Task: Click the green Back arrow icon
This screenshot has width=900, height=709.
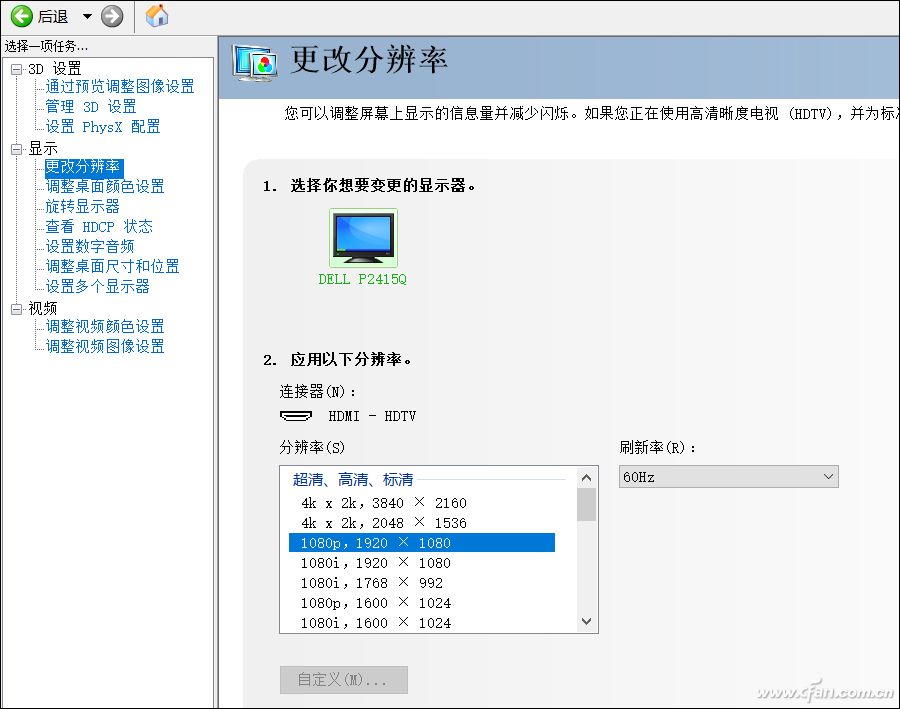Action: click(22, 16)
